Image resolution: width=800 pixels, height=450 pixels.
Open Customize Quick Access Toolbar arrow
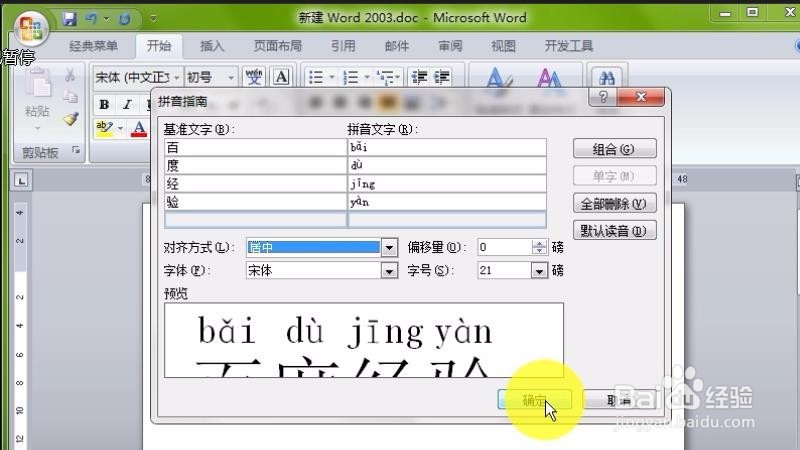click(154, 19)
